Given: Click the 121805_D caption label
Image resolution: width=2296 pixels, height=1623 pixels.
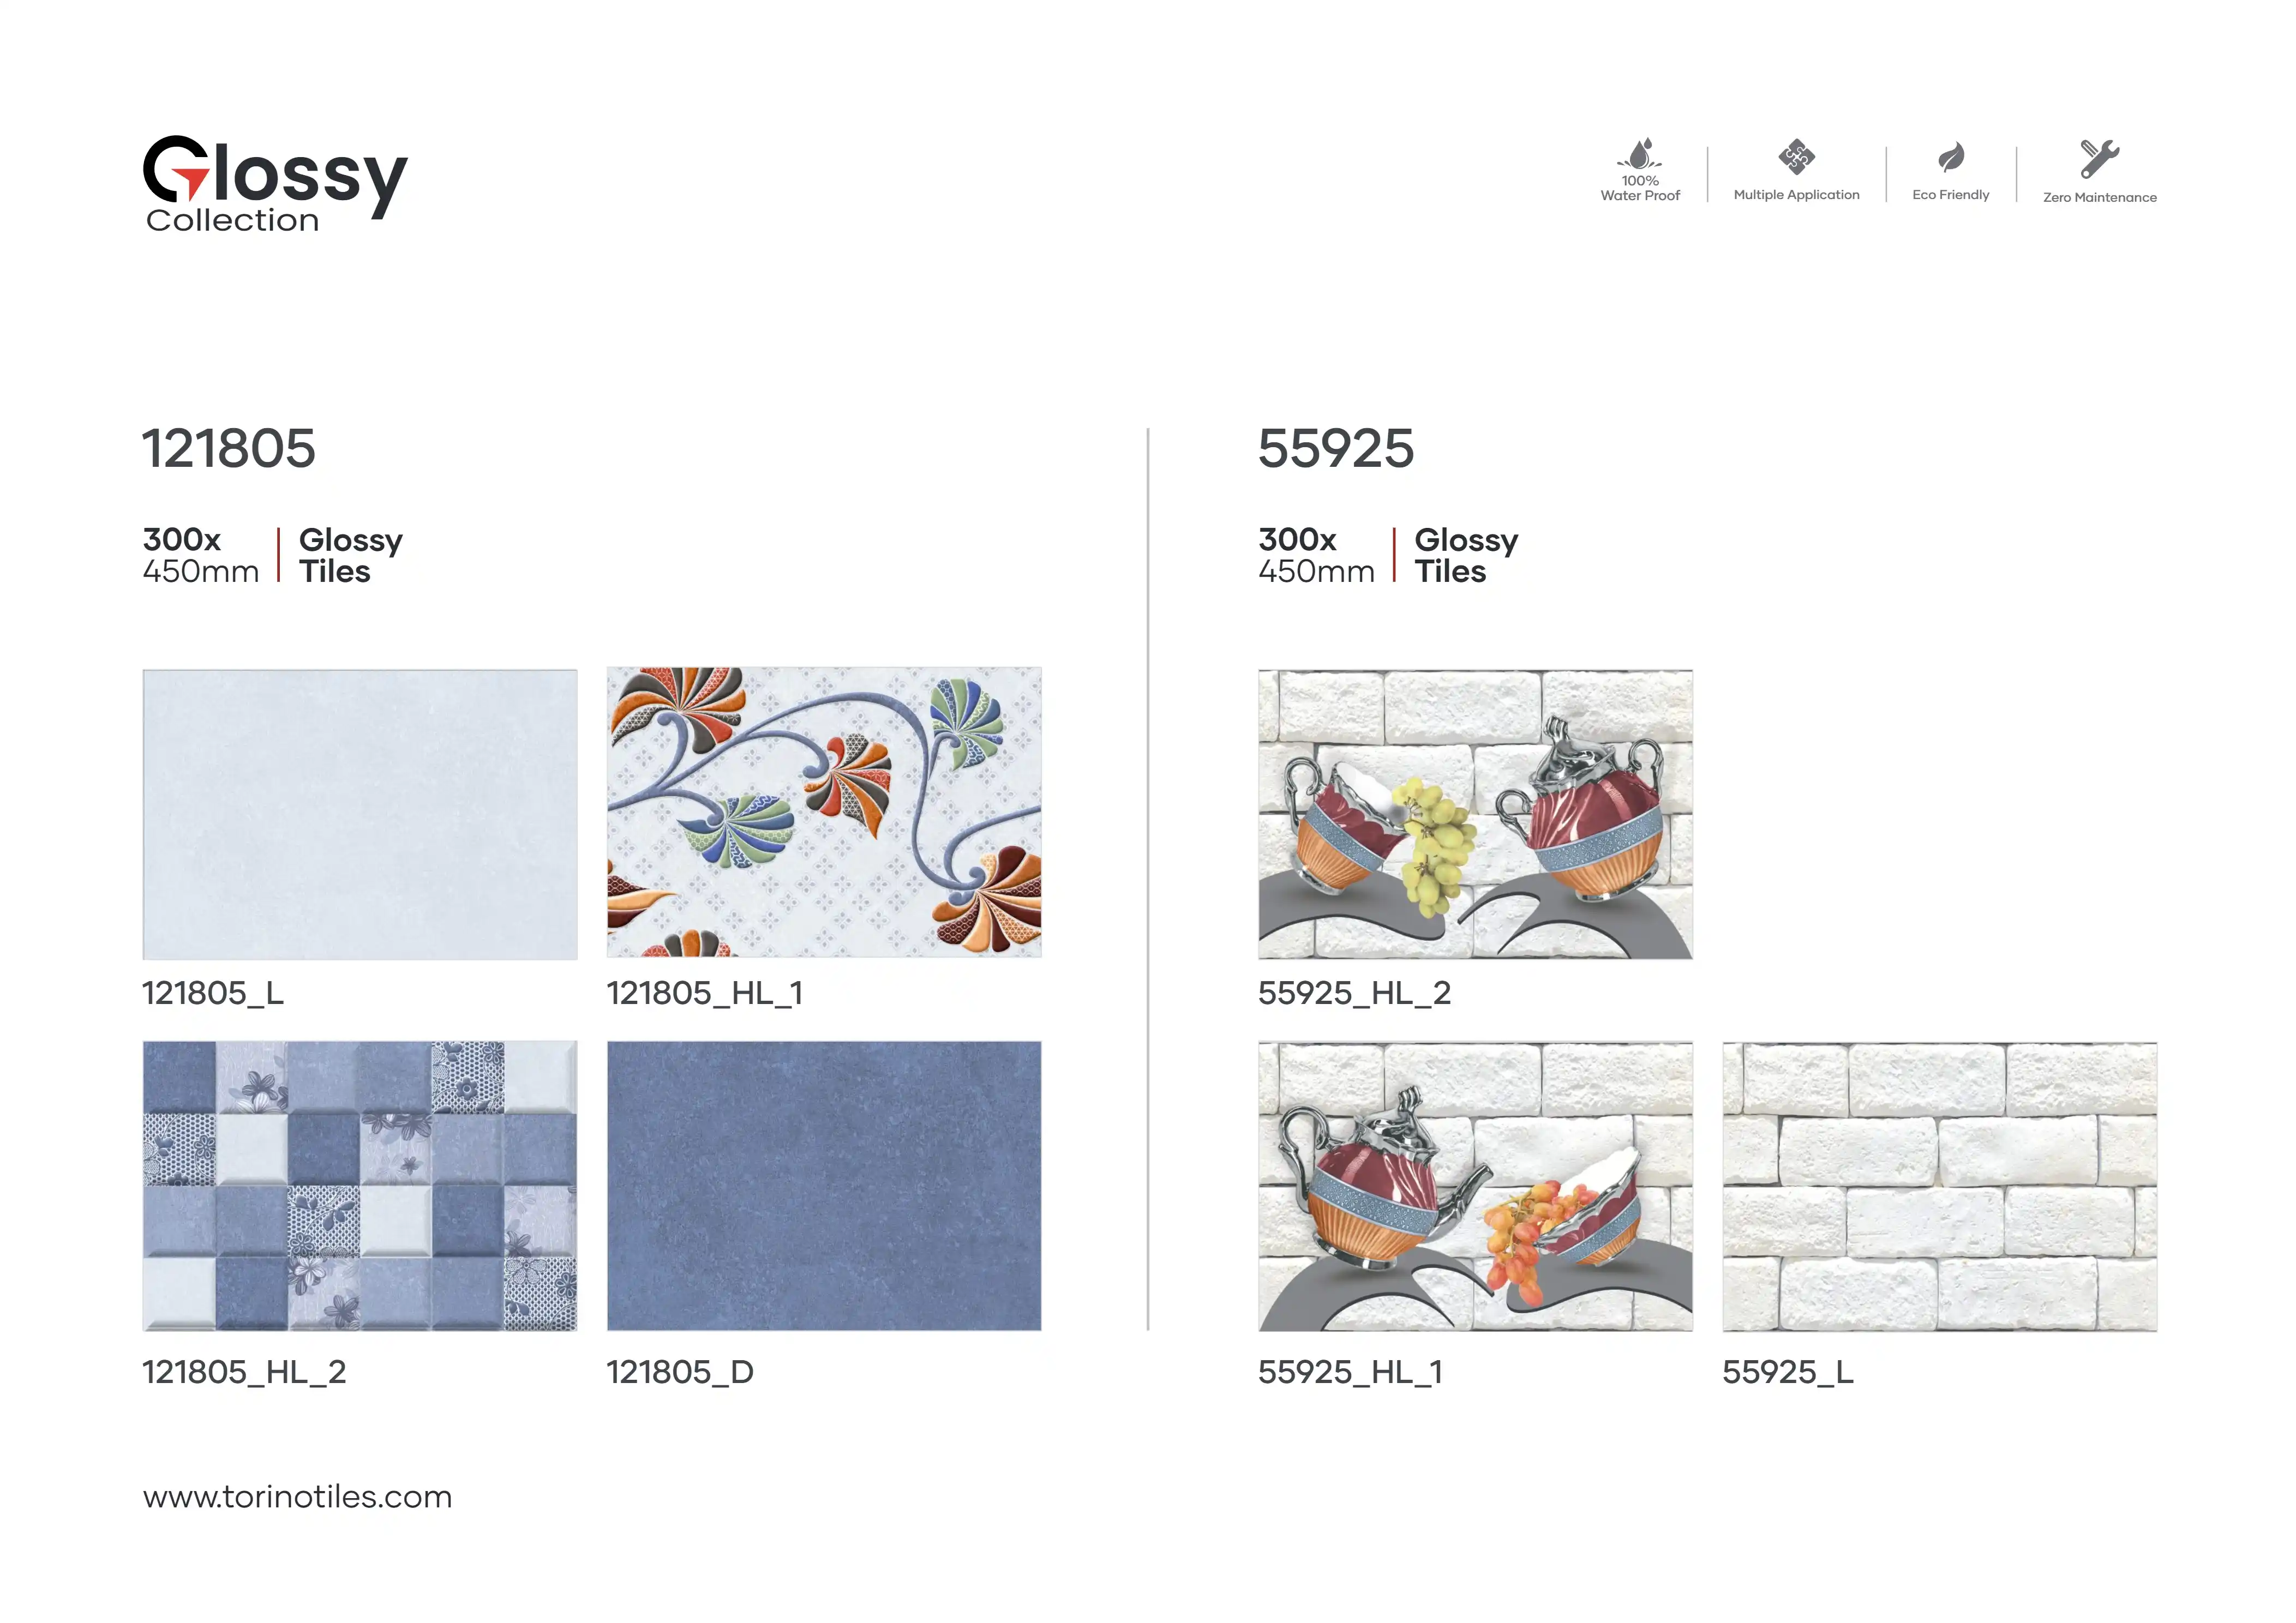Looking at the screenshot, I should click(680, 1372).
